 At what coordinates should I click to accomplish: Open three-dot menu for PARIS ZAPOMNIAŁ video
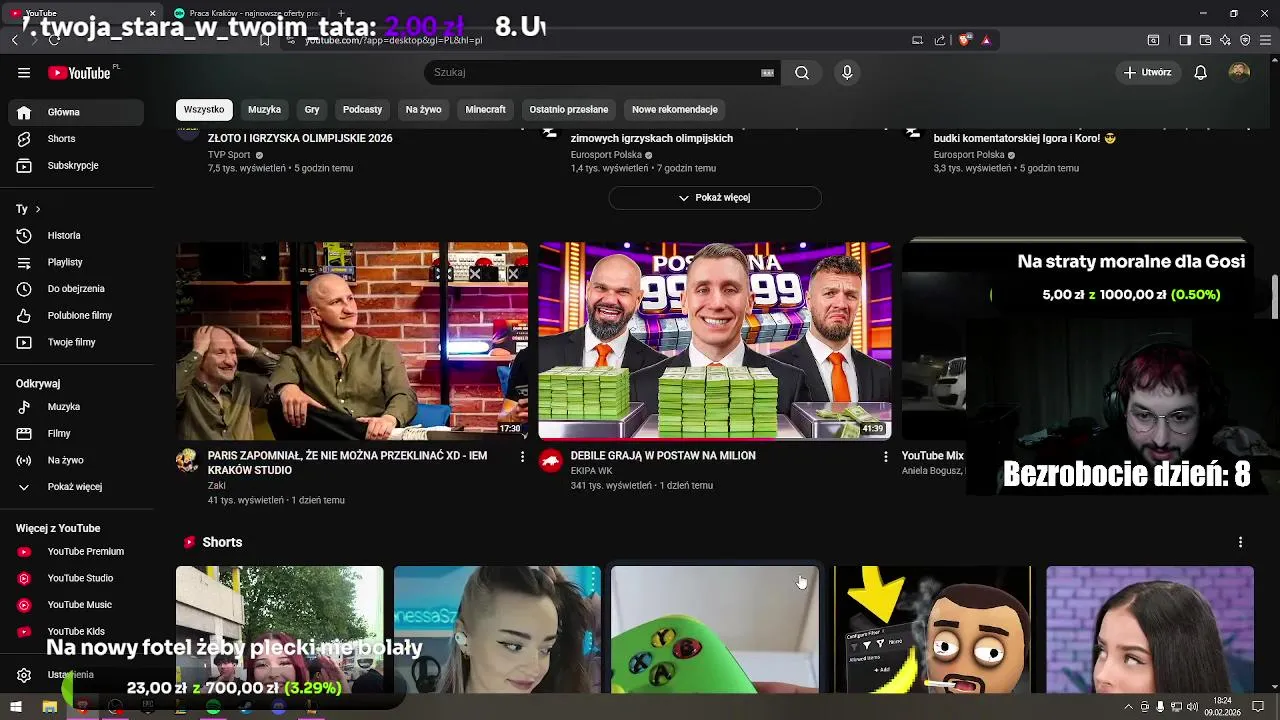(x=522, y=456)
